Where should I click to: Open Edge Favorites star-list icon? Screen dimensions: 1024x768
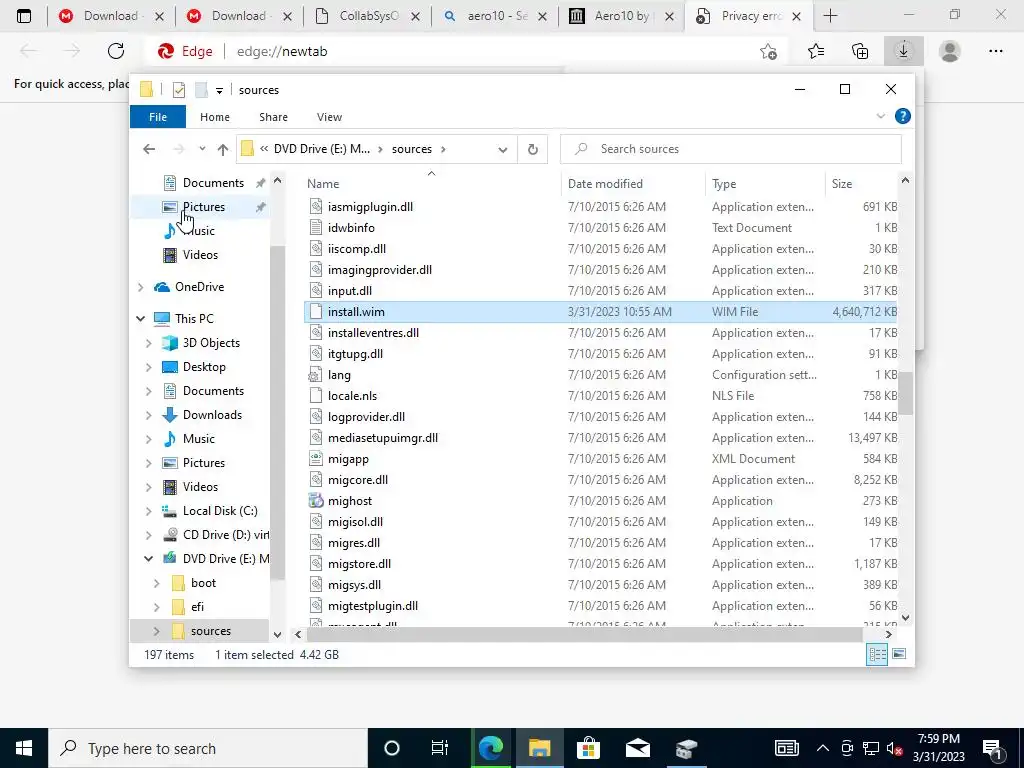tap(816, 51)
